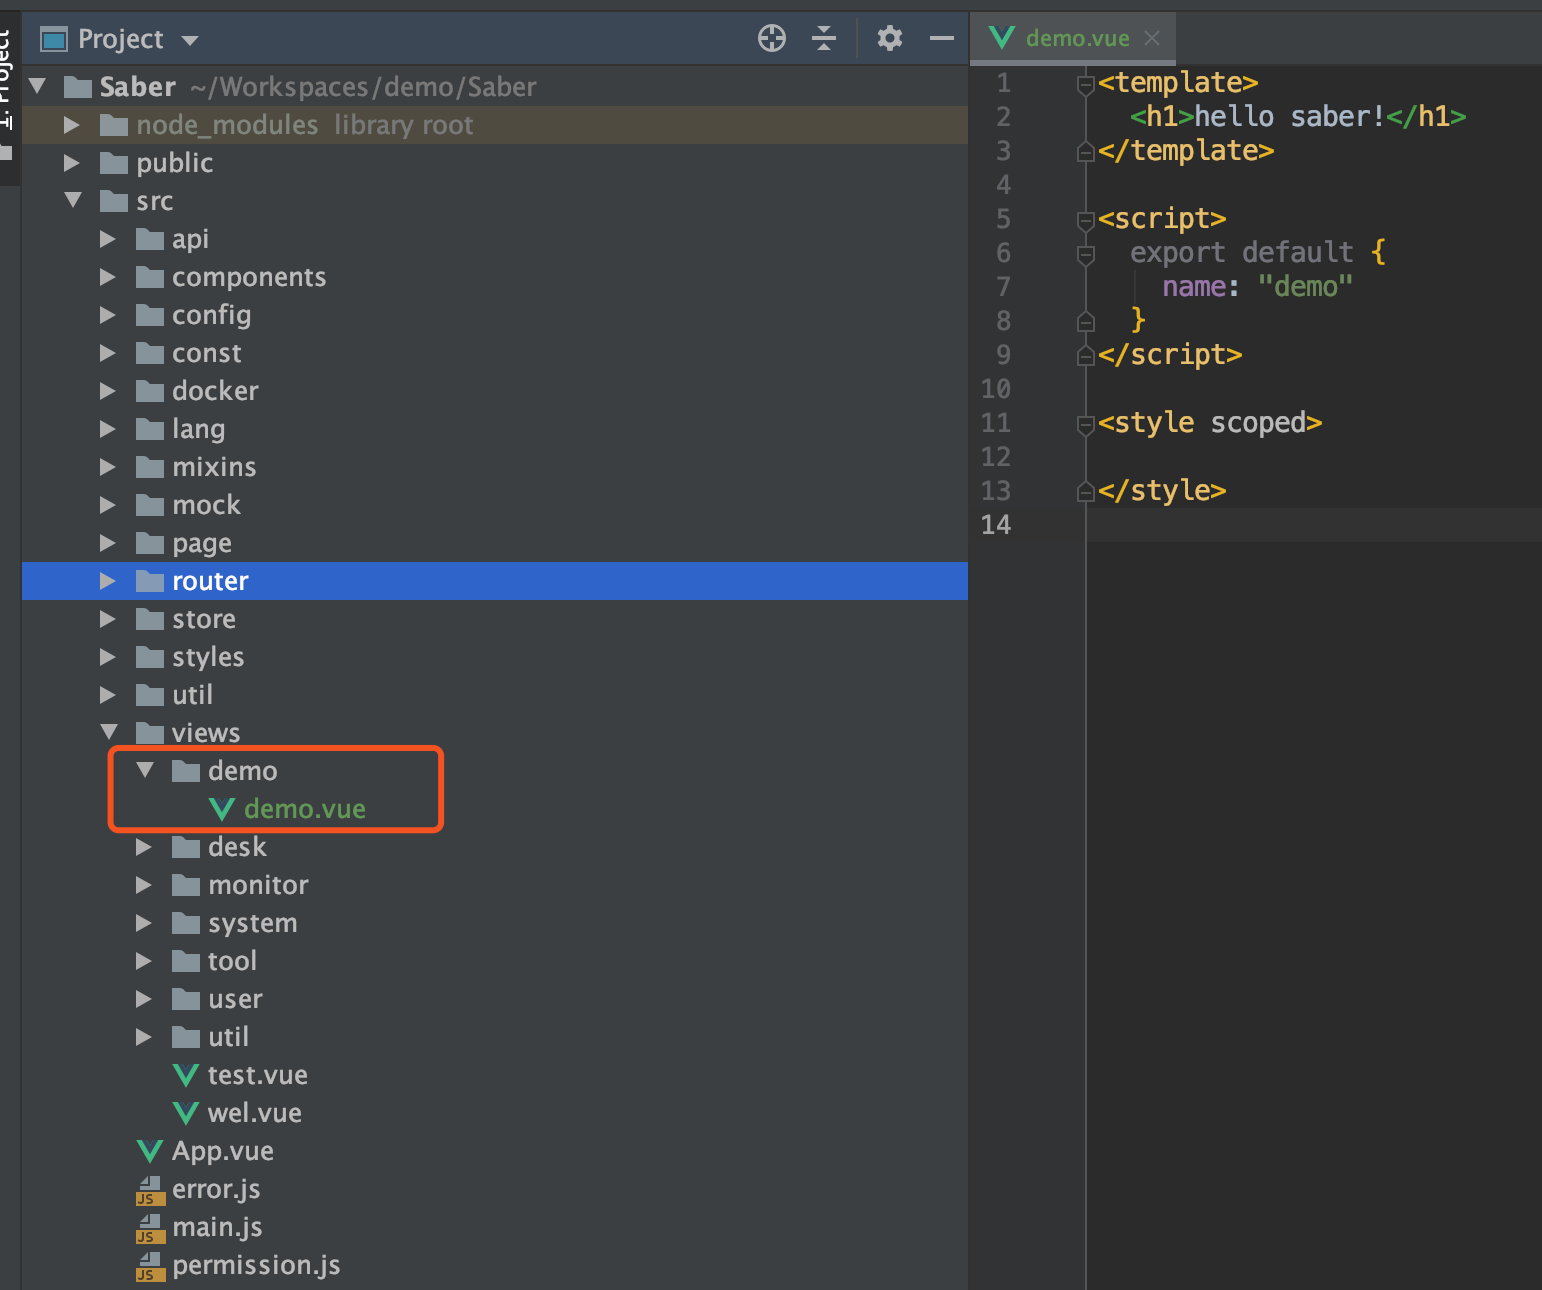This screenshot has height=1290, width=1542.
Task: Select the App.vue file
Action: pos(495,1151)
